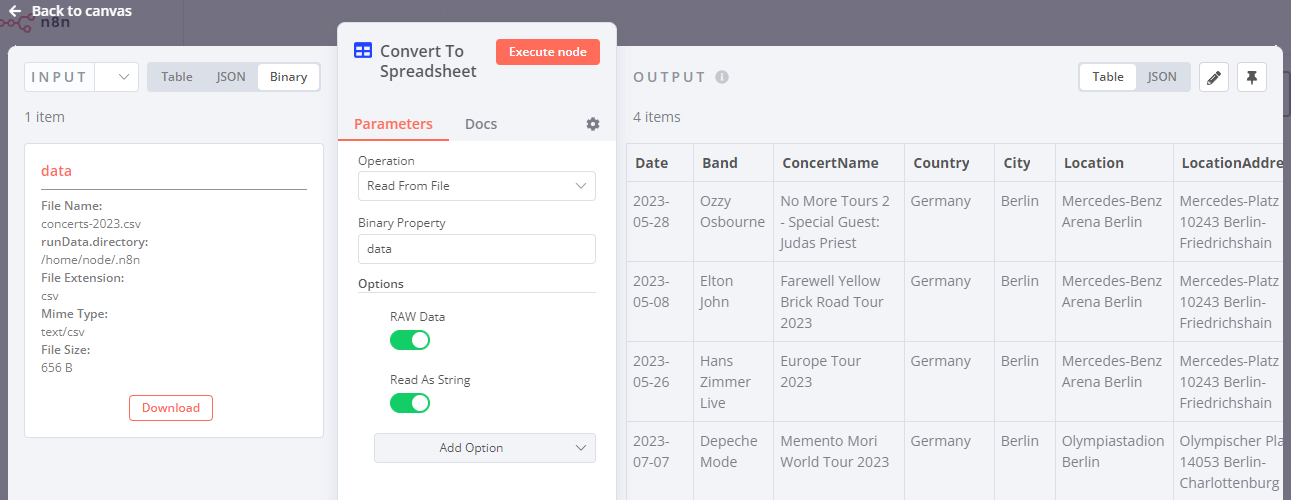Click the back arrow to canvas

click(x=15, y=11)
